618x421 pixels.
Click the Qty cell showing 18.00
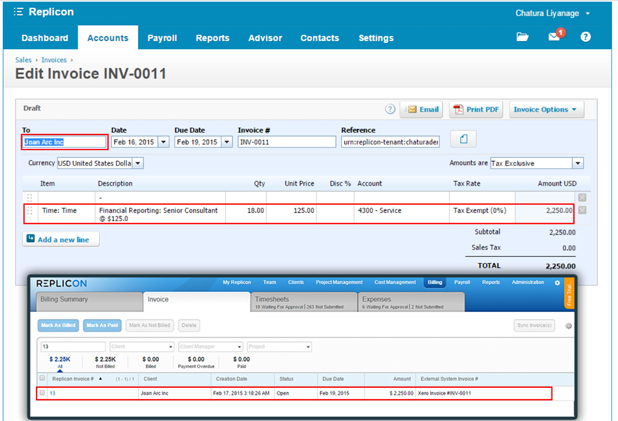pyautogui.click(x=246, y=214)
